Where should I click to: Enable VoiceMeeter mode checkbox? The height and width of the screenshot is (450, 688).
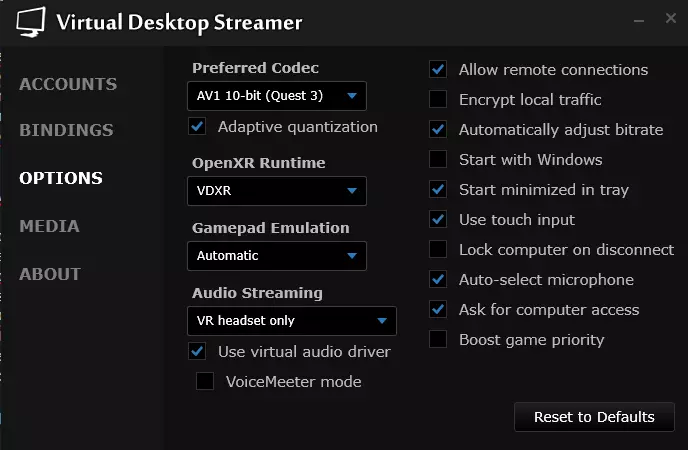point(205,381)
